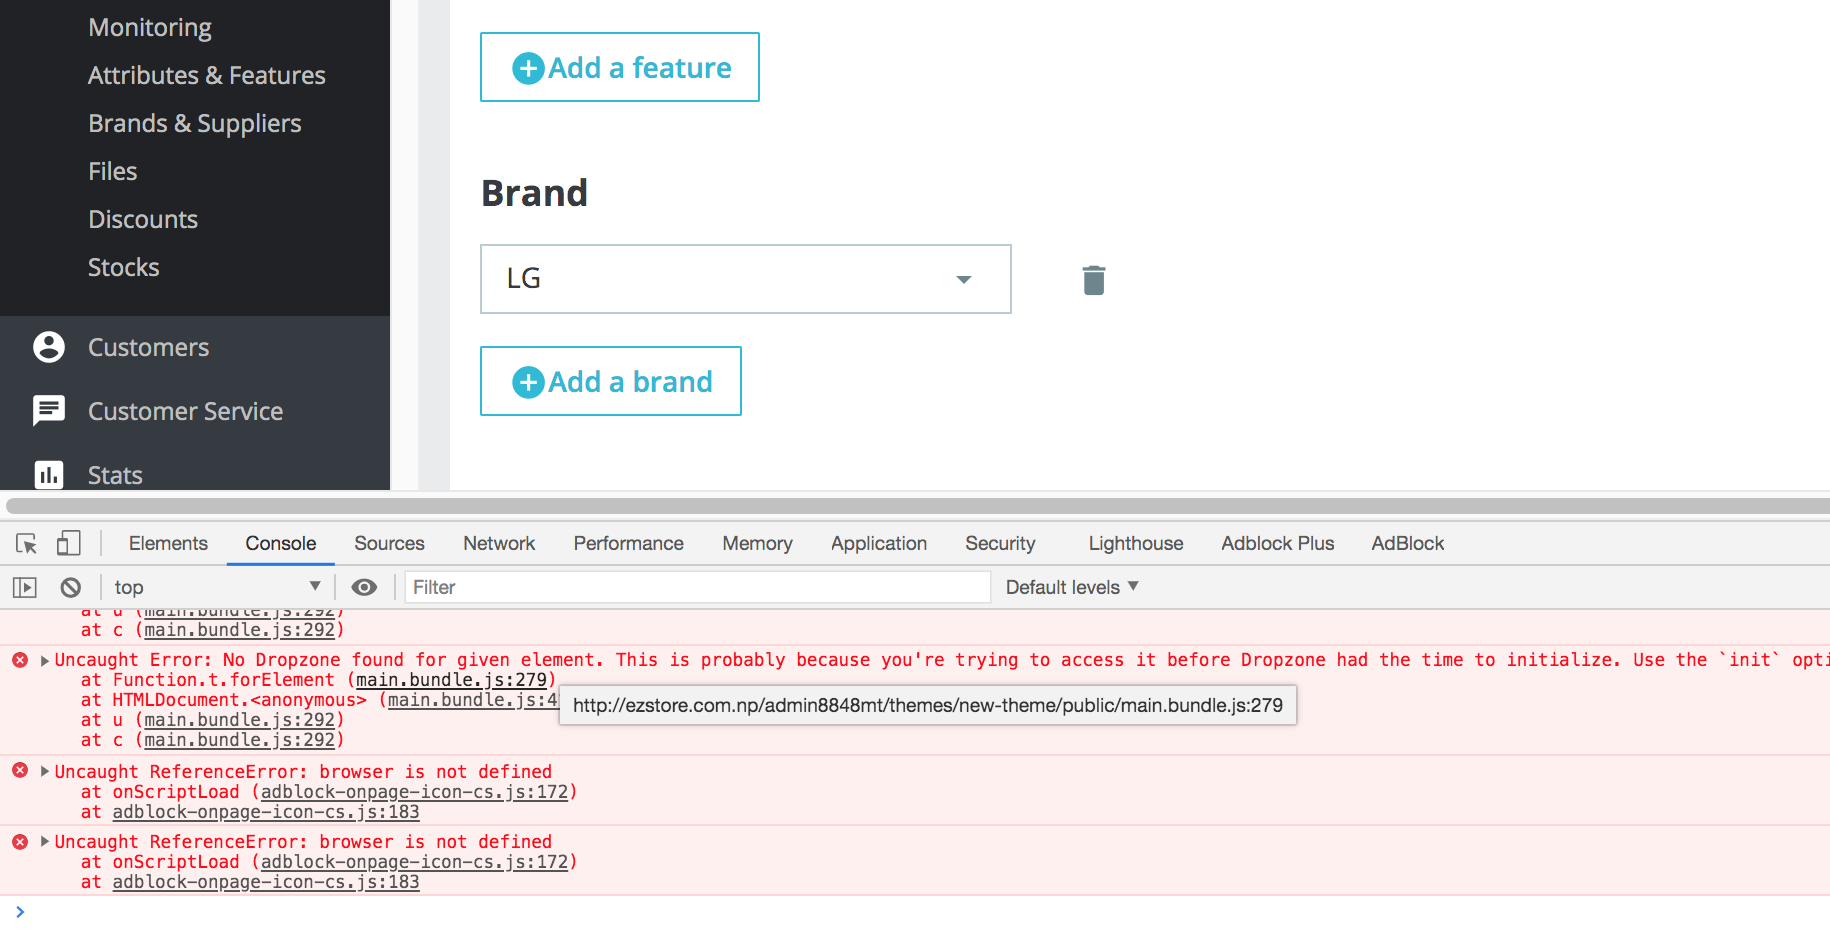
Task: Open the Default levels dropdown
Action: pyautogui.click(x=1072, y=587)
